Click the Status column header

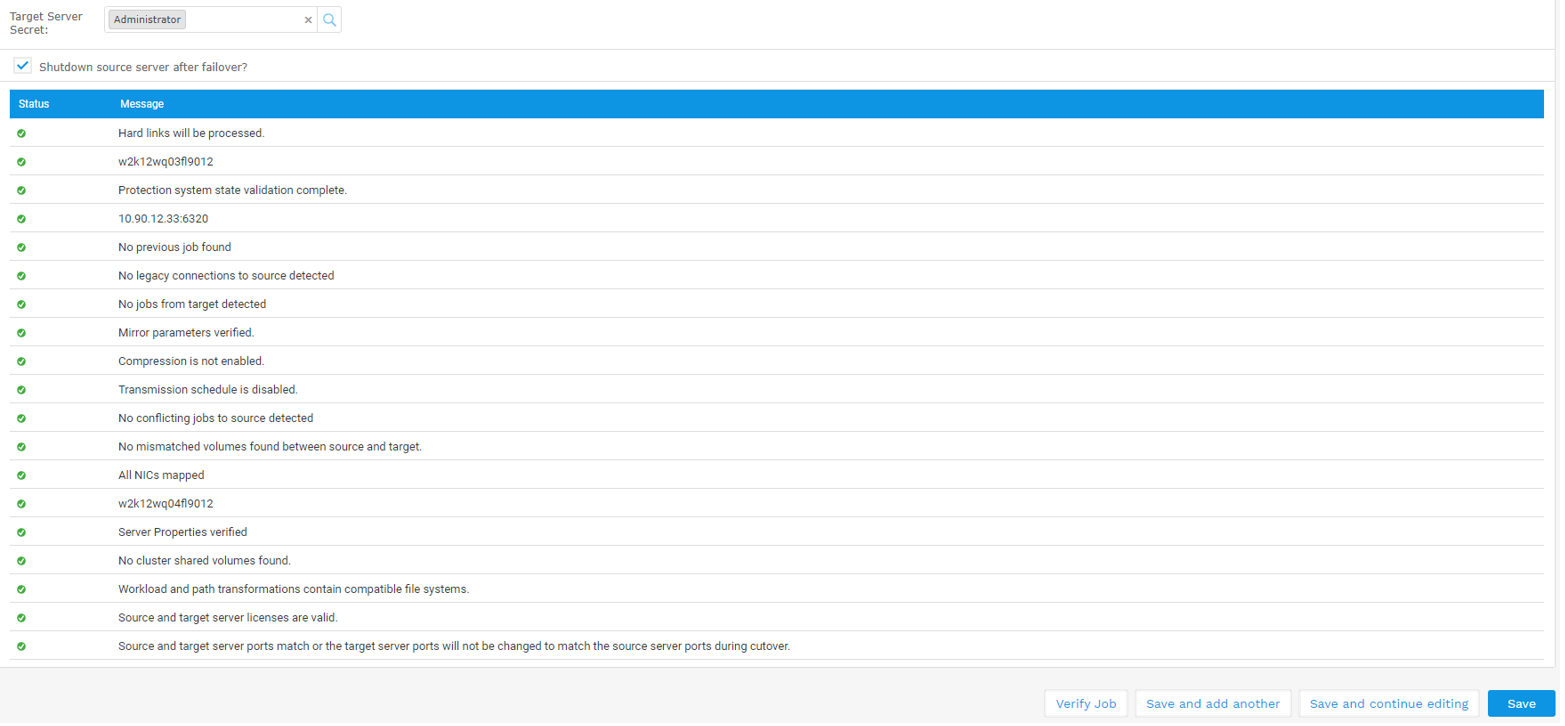pos(34,104)
